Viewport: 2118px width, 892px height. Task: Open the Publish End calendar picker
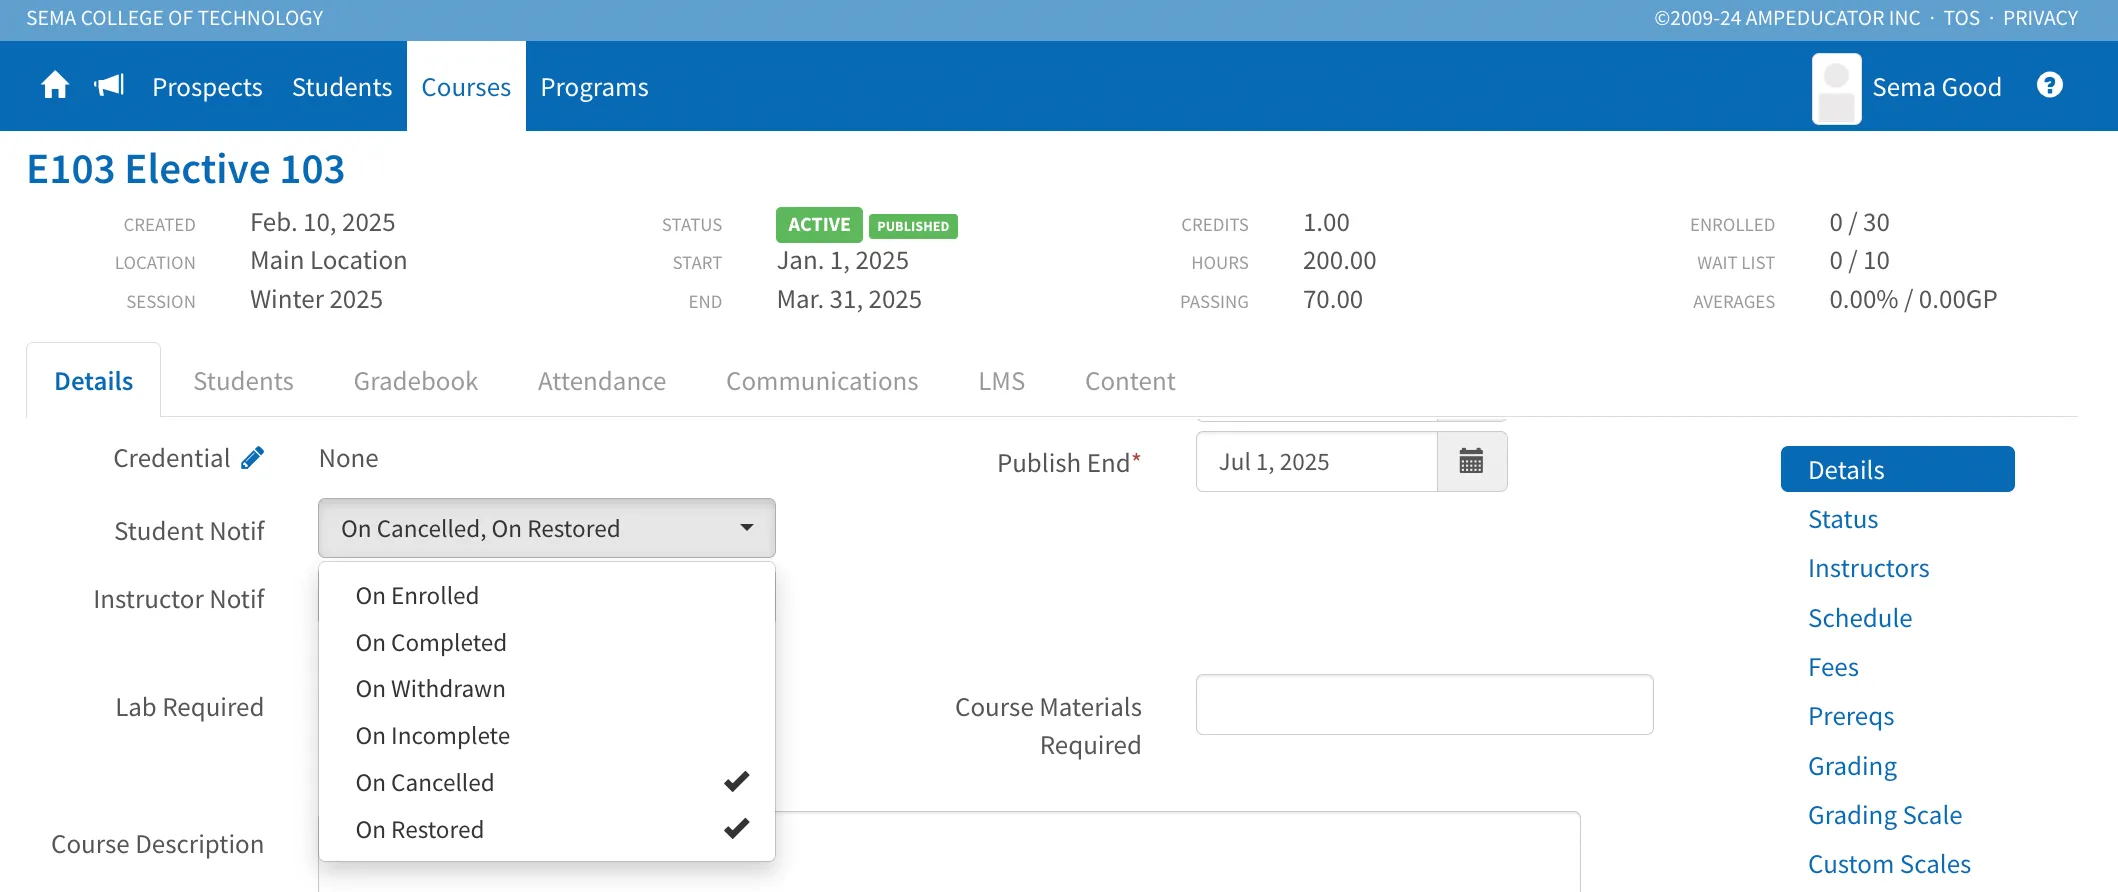[x=1471, y=462]
